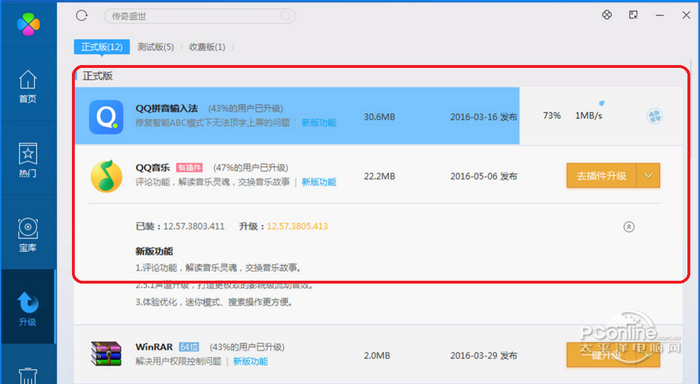Click the colorful app logo in the sidebar

(28, 24)
